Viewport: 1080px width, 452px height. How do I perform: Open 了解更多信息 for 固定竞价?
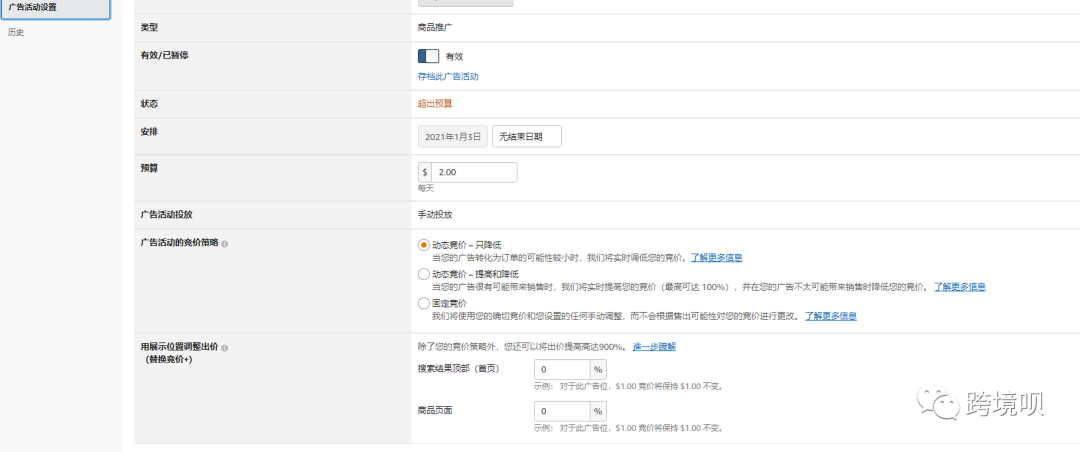[830, 316]
